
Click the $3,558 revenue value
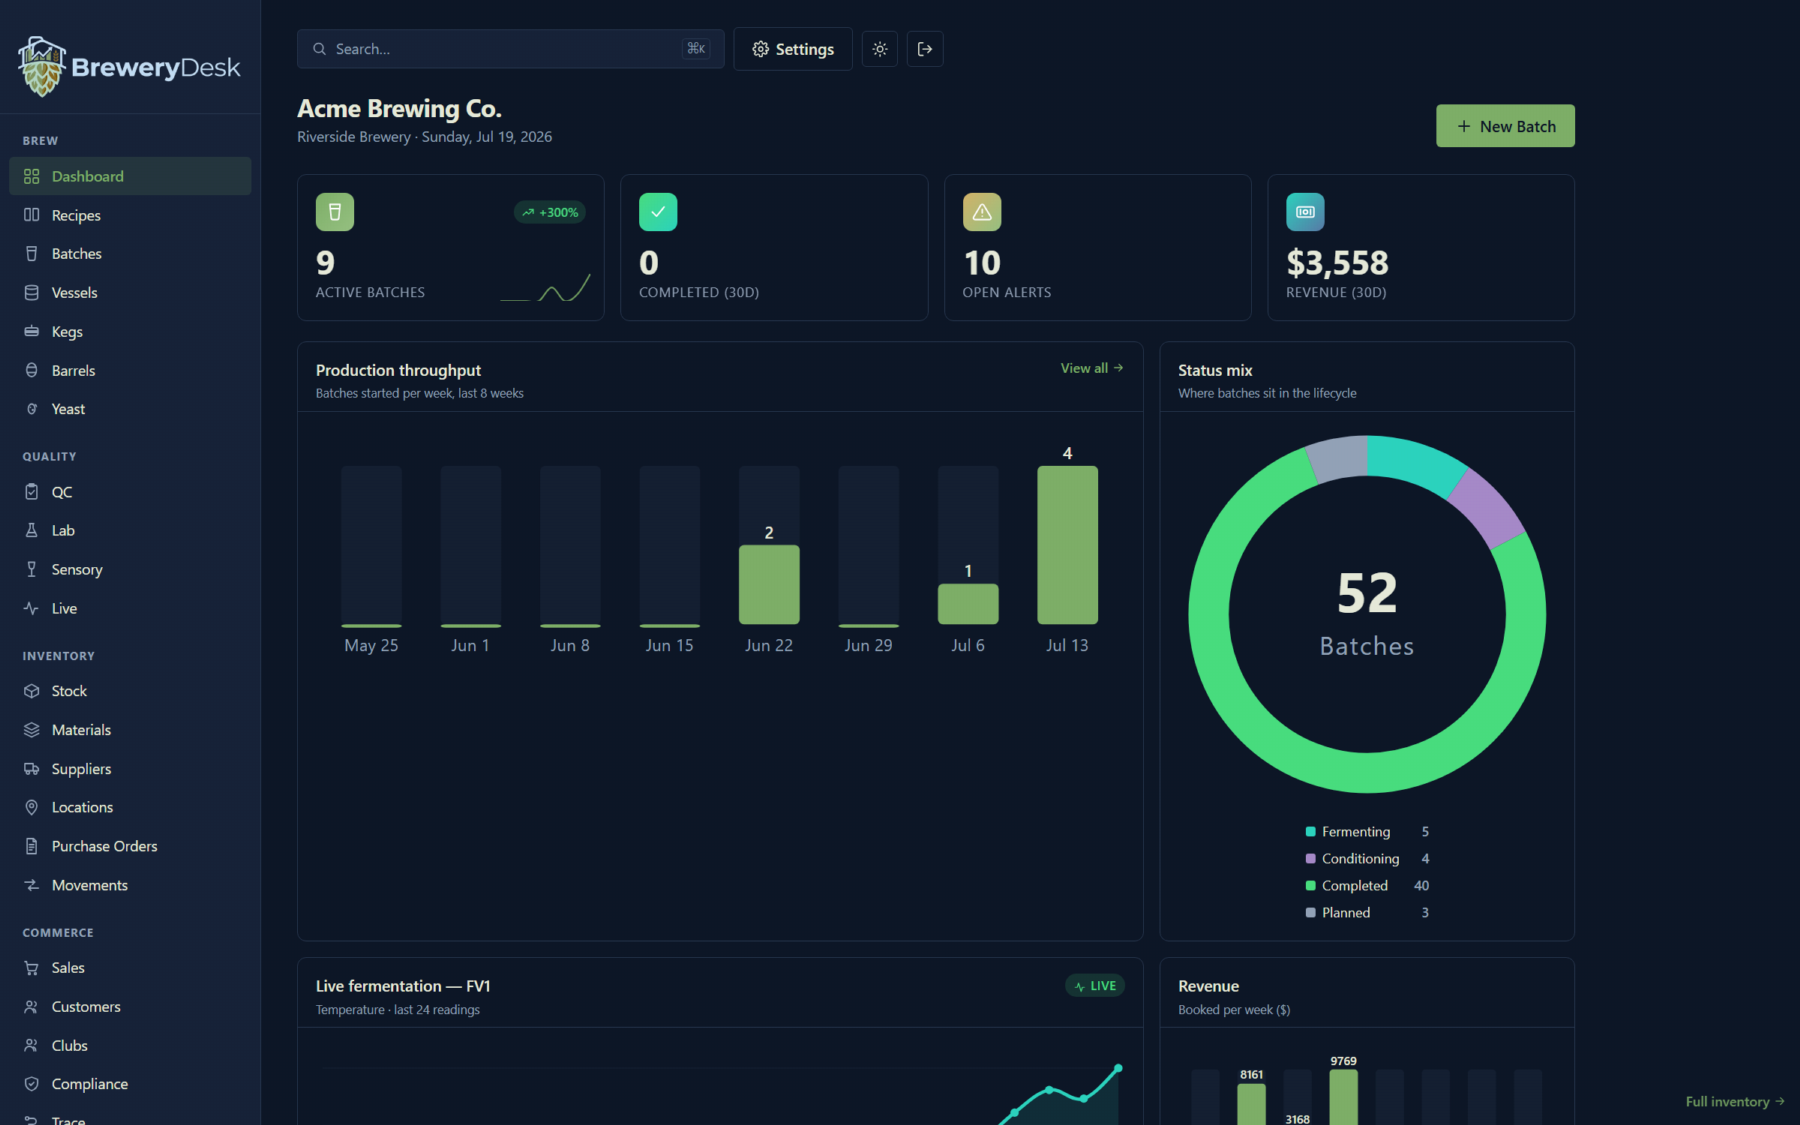click(x=1337, y=263)
